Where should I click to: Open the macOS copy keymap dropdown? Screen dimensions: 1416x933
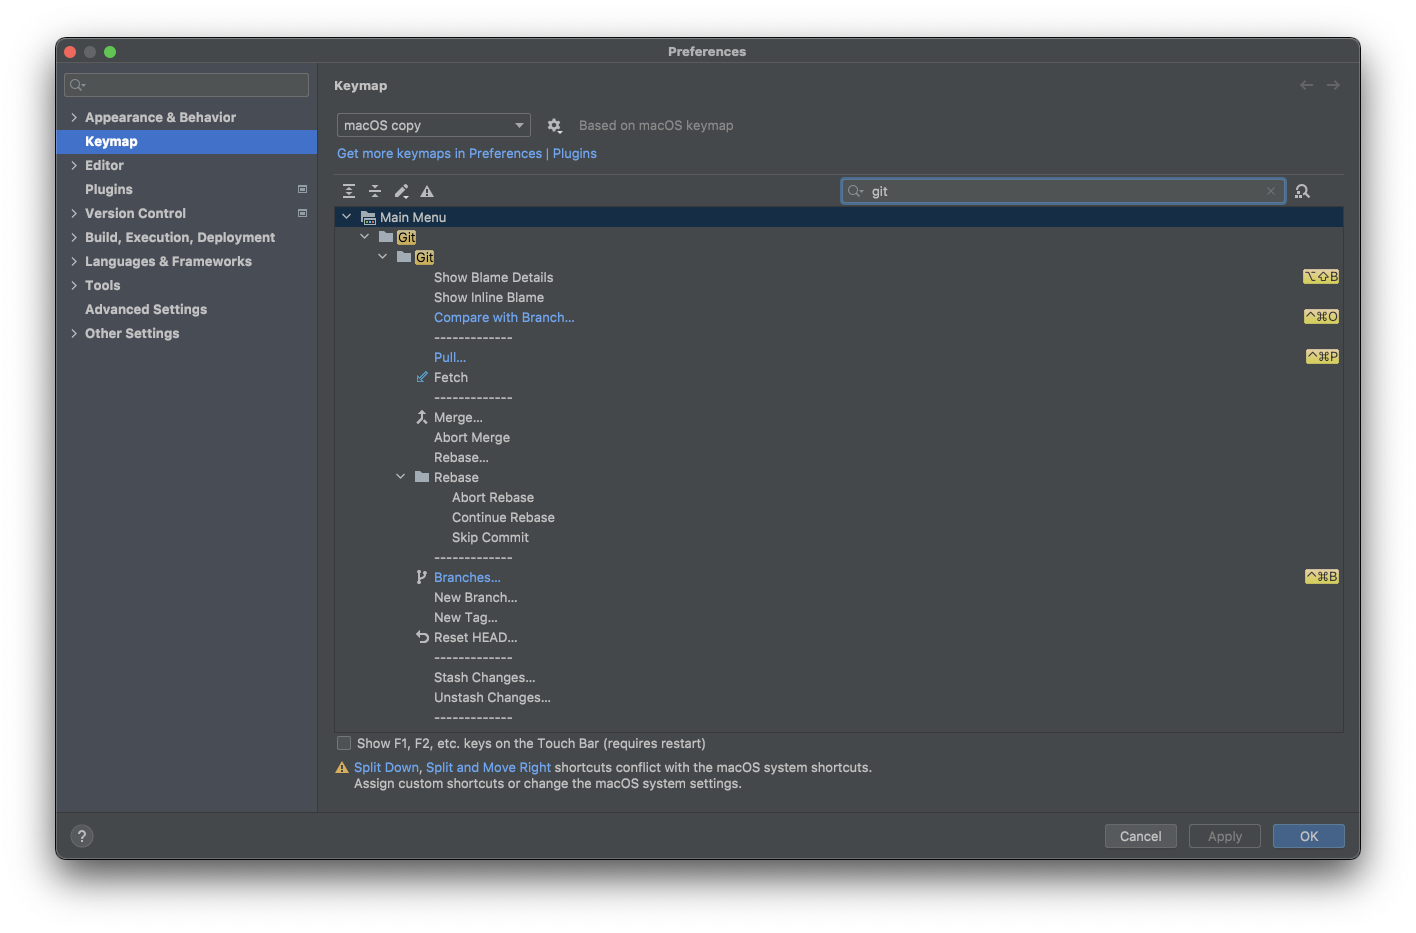(433, 125)
